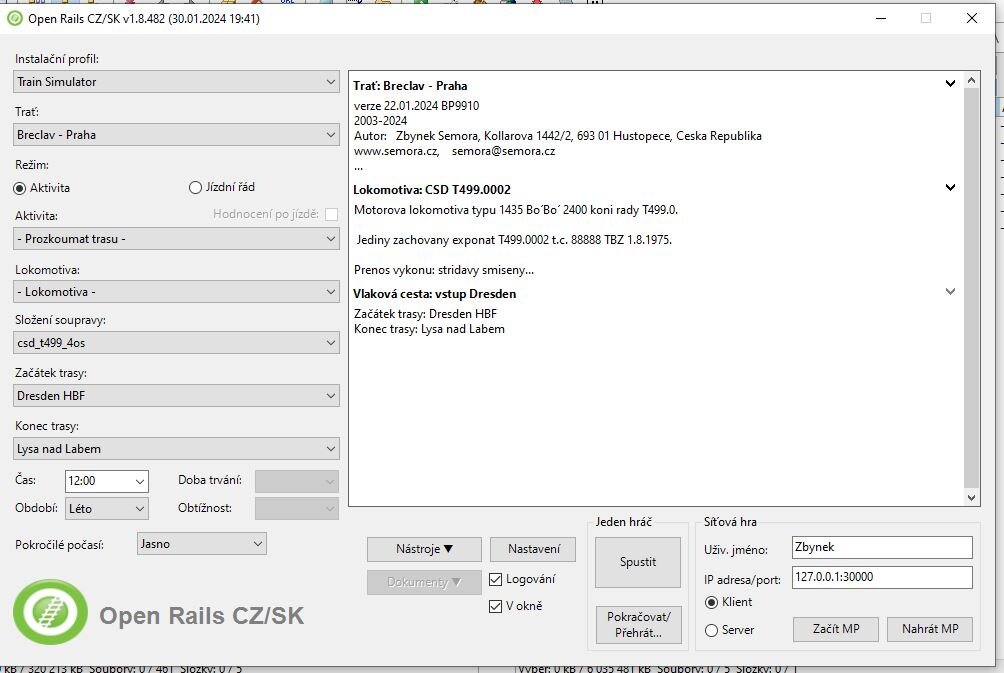Click the Začít MP button
Viewport: 1004px width, 673px height.
click(836, 629)
